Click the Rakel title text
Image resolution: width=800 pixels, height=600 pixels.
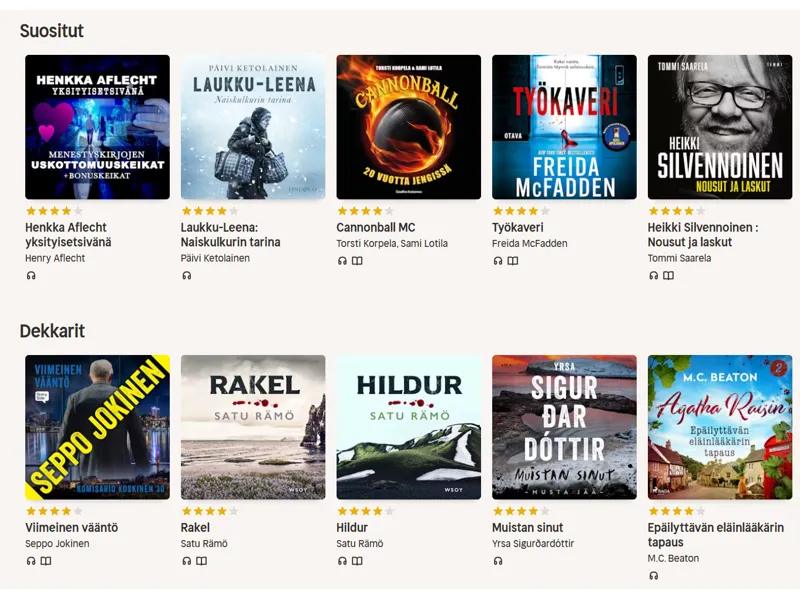coord(195,528)
